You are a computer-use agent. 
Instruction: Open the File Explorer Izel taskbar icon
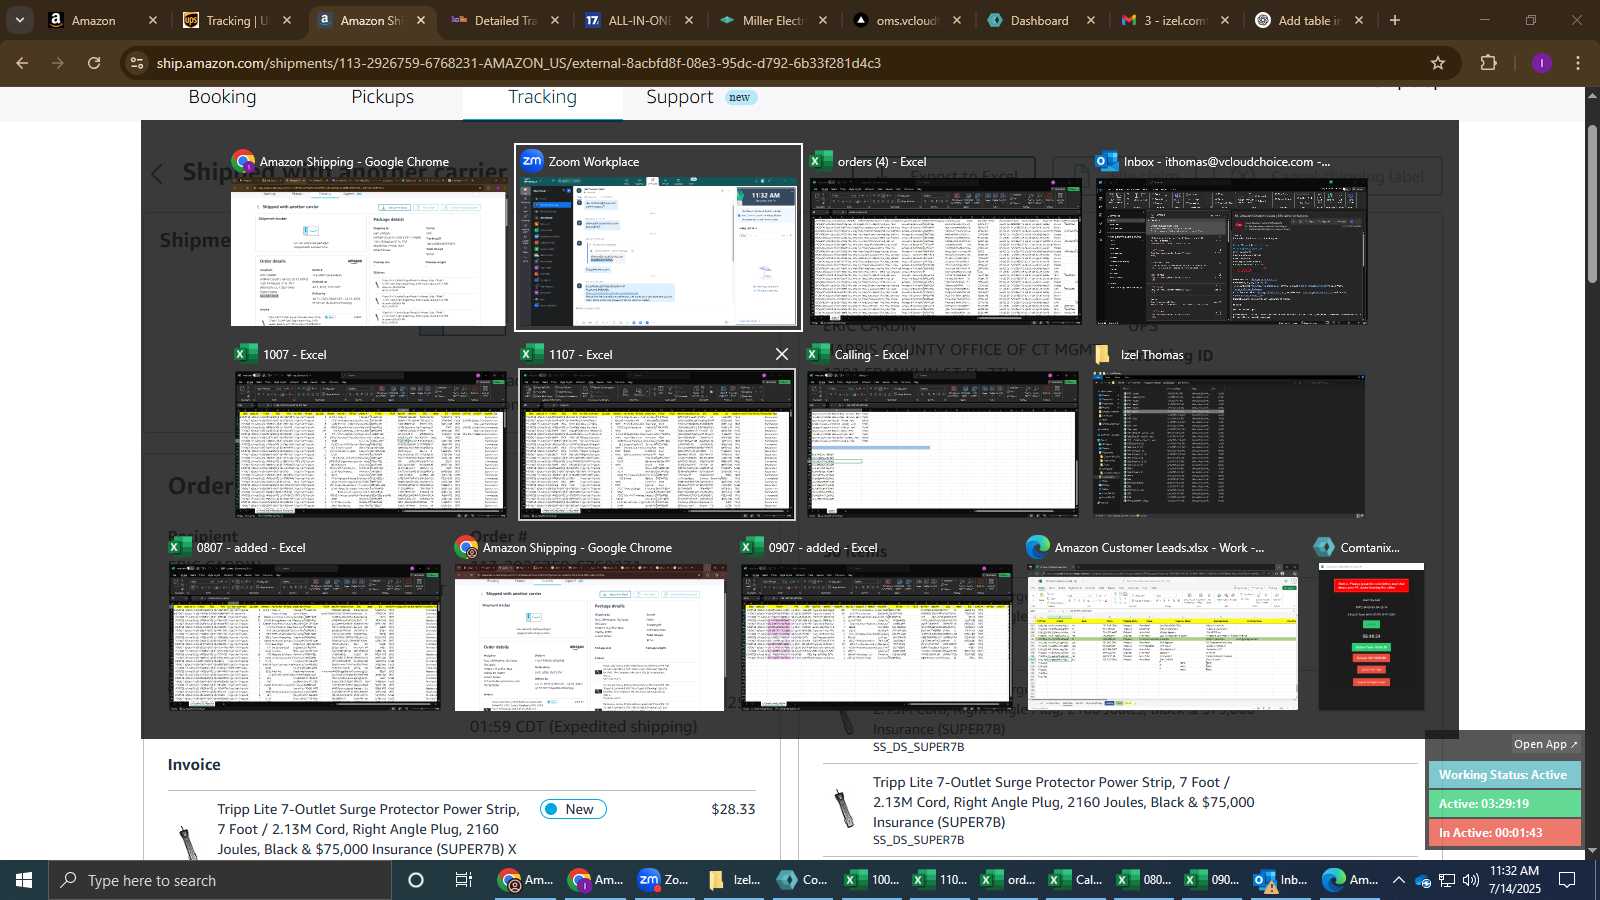[x=733, y=880]
